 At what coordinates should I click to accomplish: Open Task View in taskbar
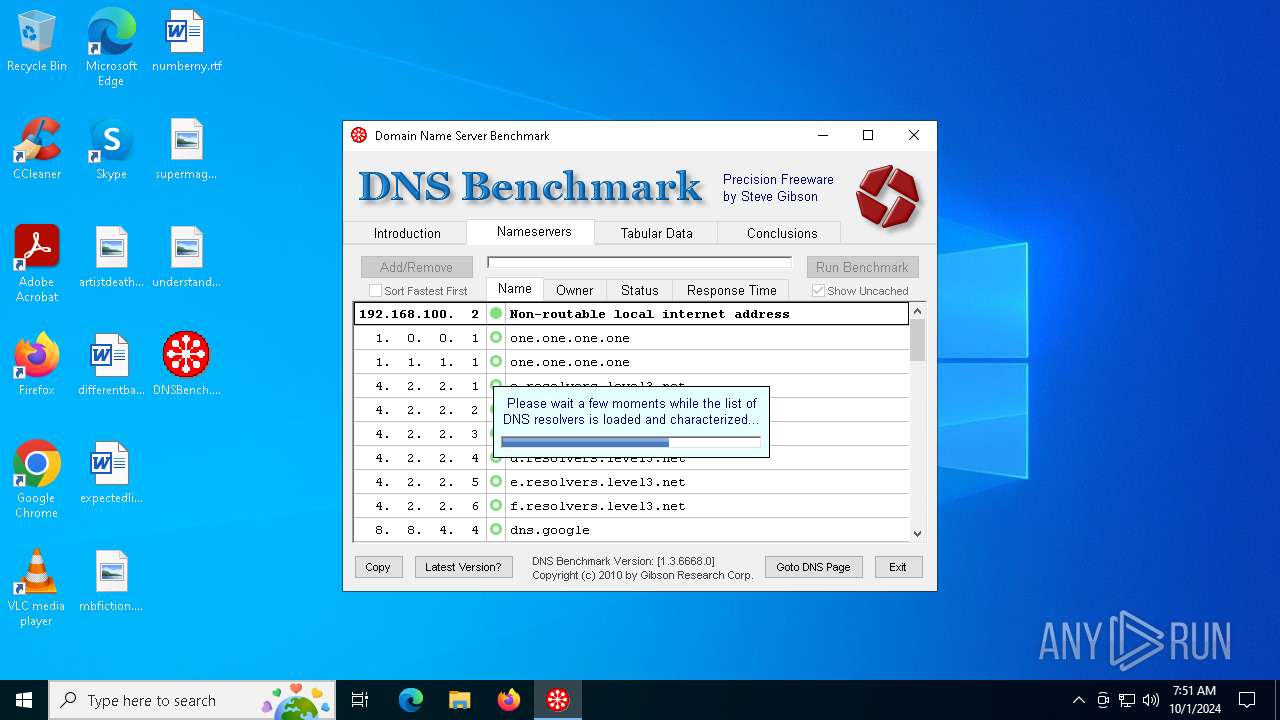tap(360, 700)
